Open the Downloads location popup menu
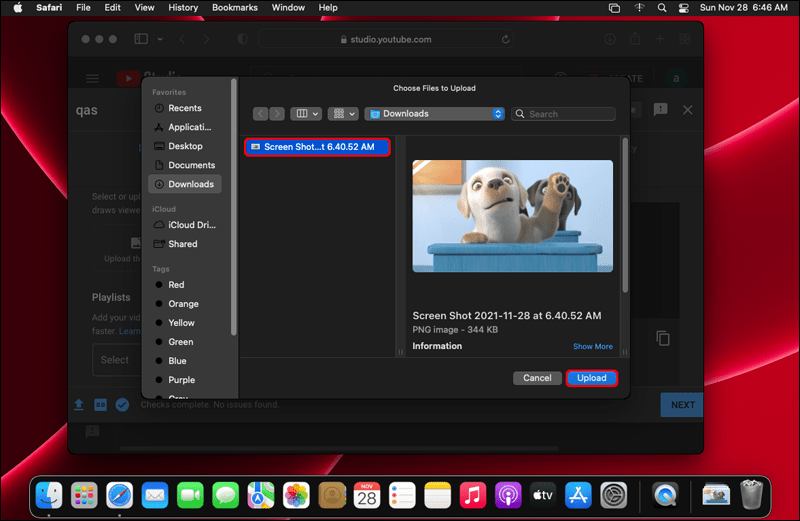This screenshot has height=521, width=800. (x=435, y=114)
